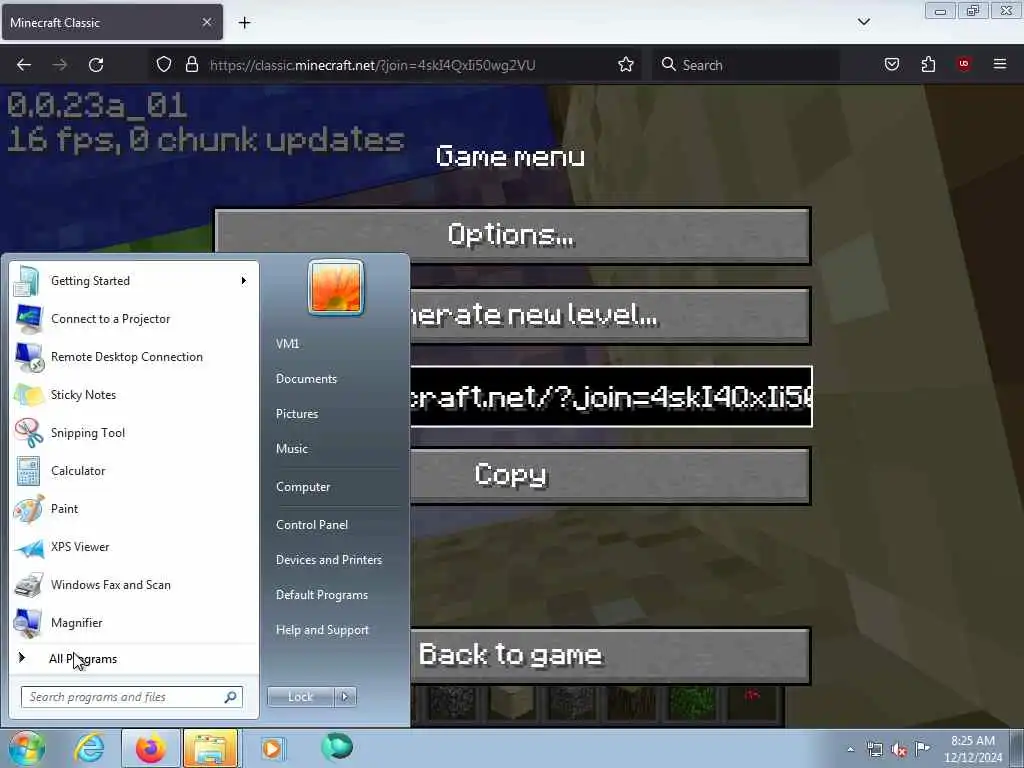Open Control Panel
The height and width of the screenshot is (768, 1024).
[312, 524]
